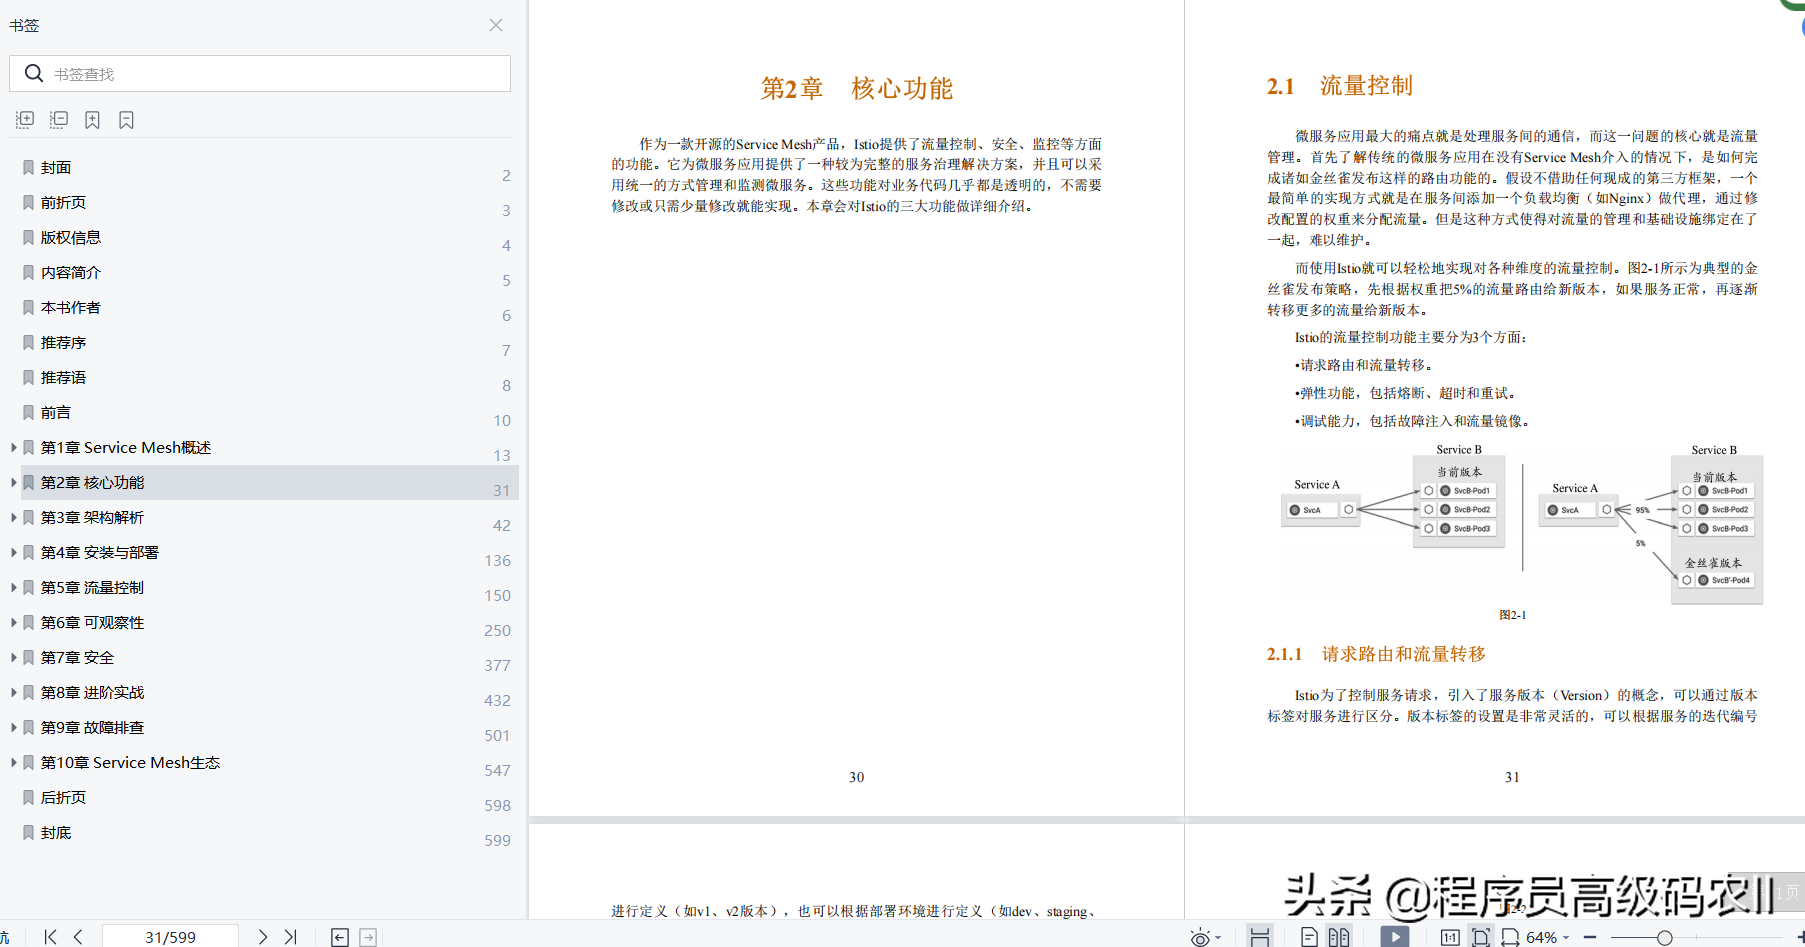Expand the 第7章 安全 bookmark

(13, 657)
